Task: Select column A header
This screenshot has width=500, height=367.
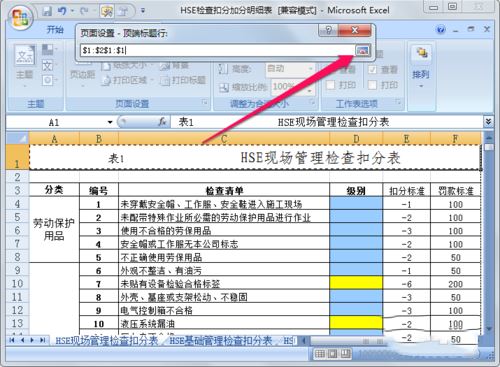Action: [54, 138]
